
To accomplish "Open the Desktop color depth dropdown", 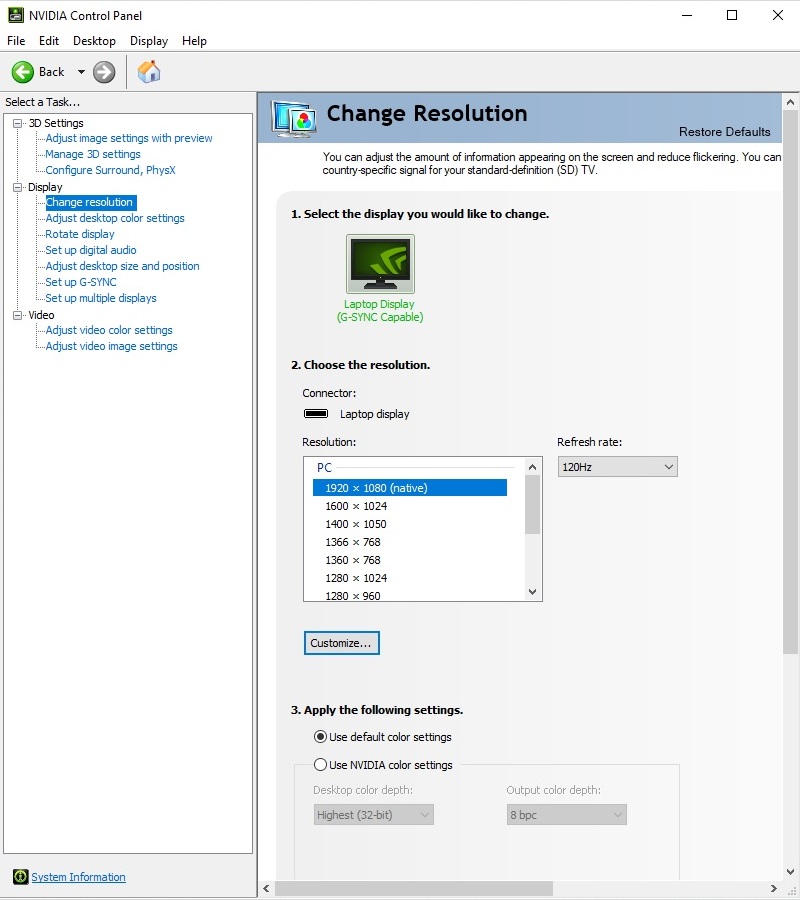I will (x=374, y=814).
